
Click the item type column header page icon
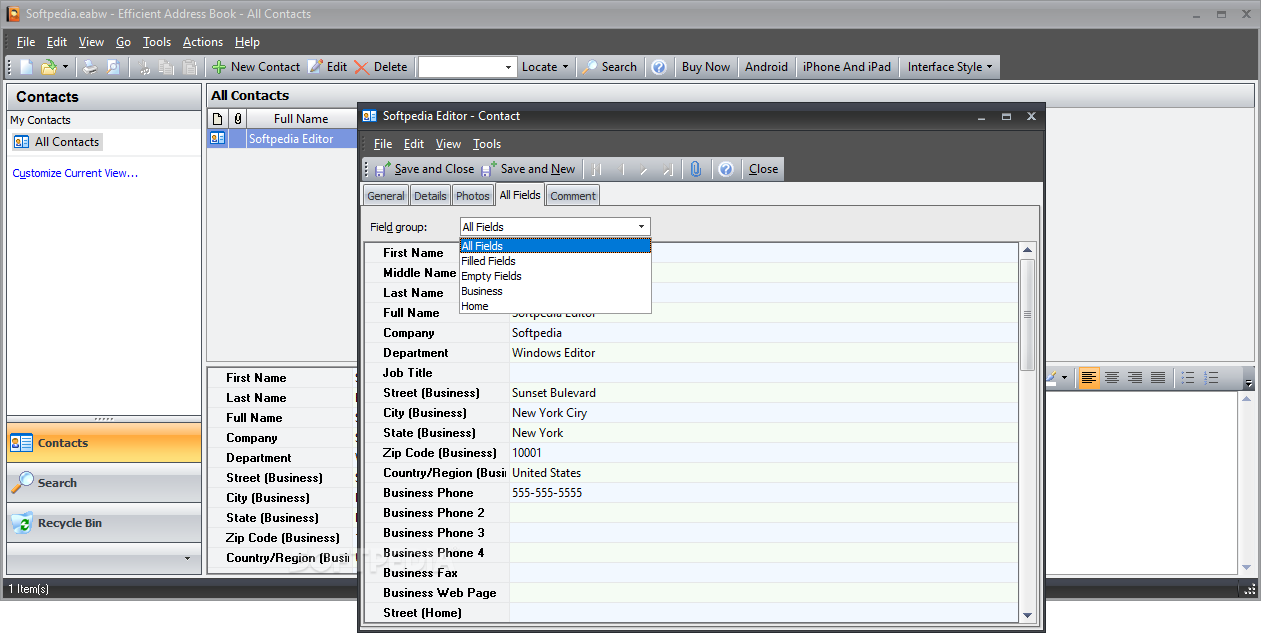[218, 118]
